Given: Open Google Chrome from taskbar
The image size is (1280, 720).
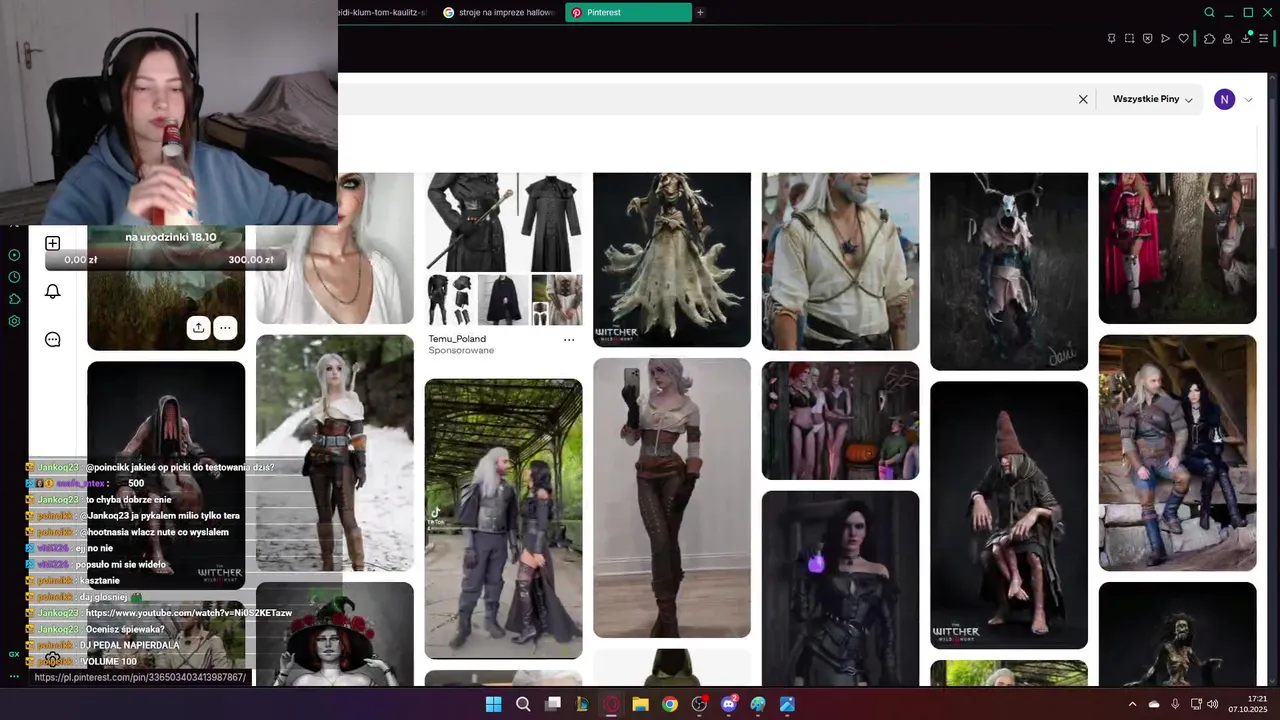Looking at the screenshot, I should coord(670,704).
